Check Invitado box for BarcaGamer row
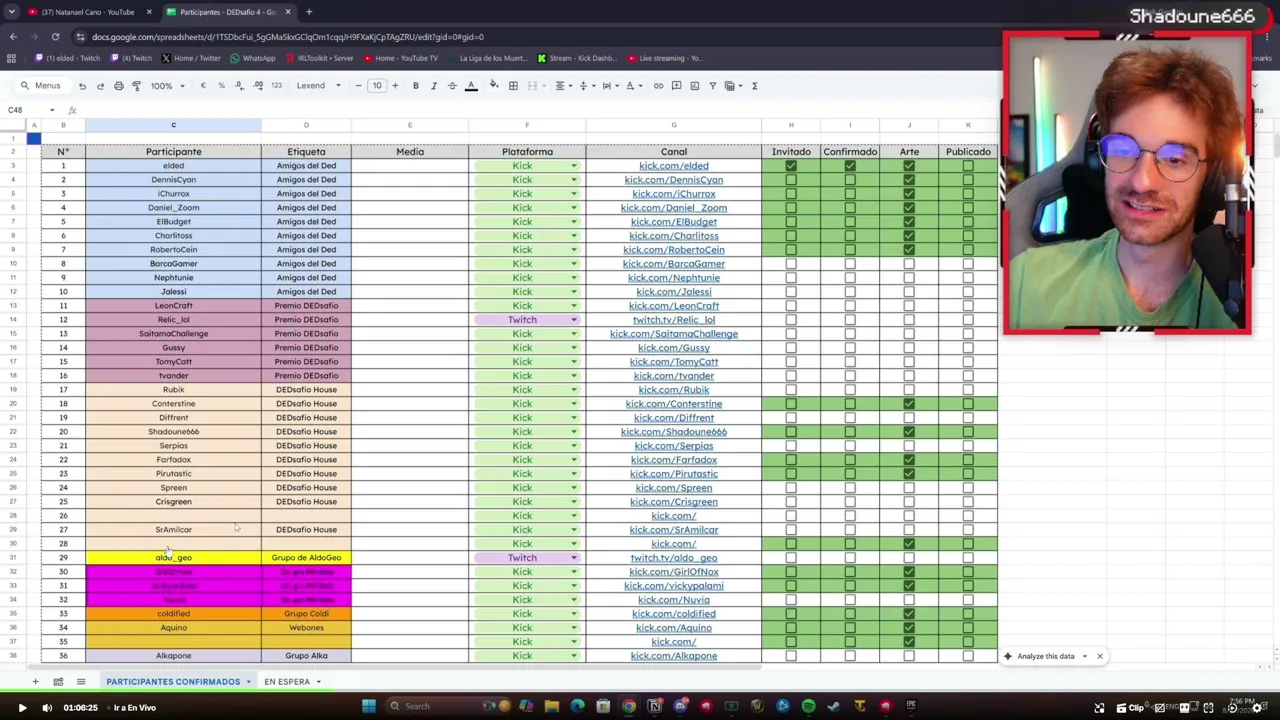This screenshot has height=720, width=1280. point(791,264)
